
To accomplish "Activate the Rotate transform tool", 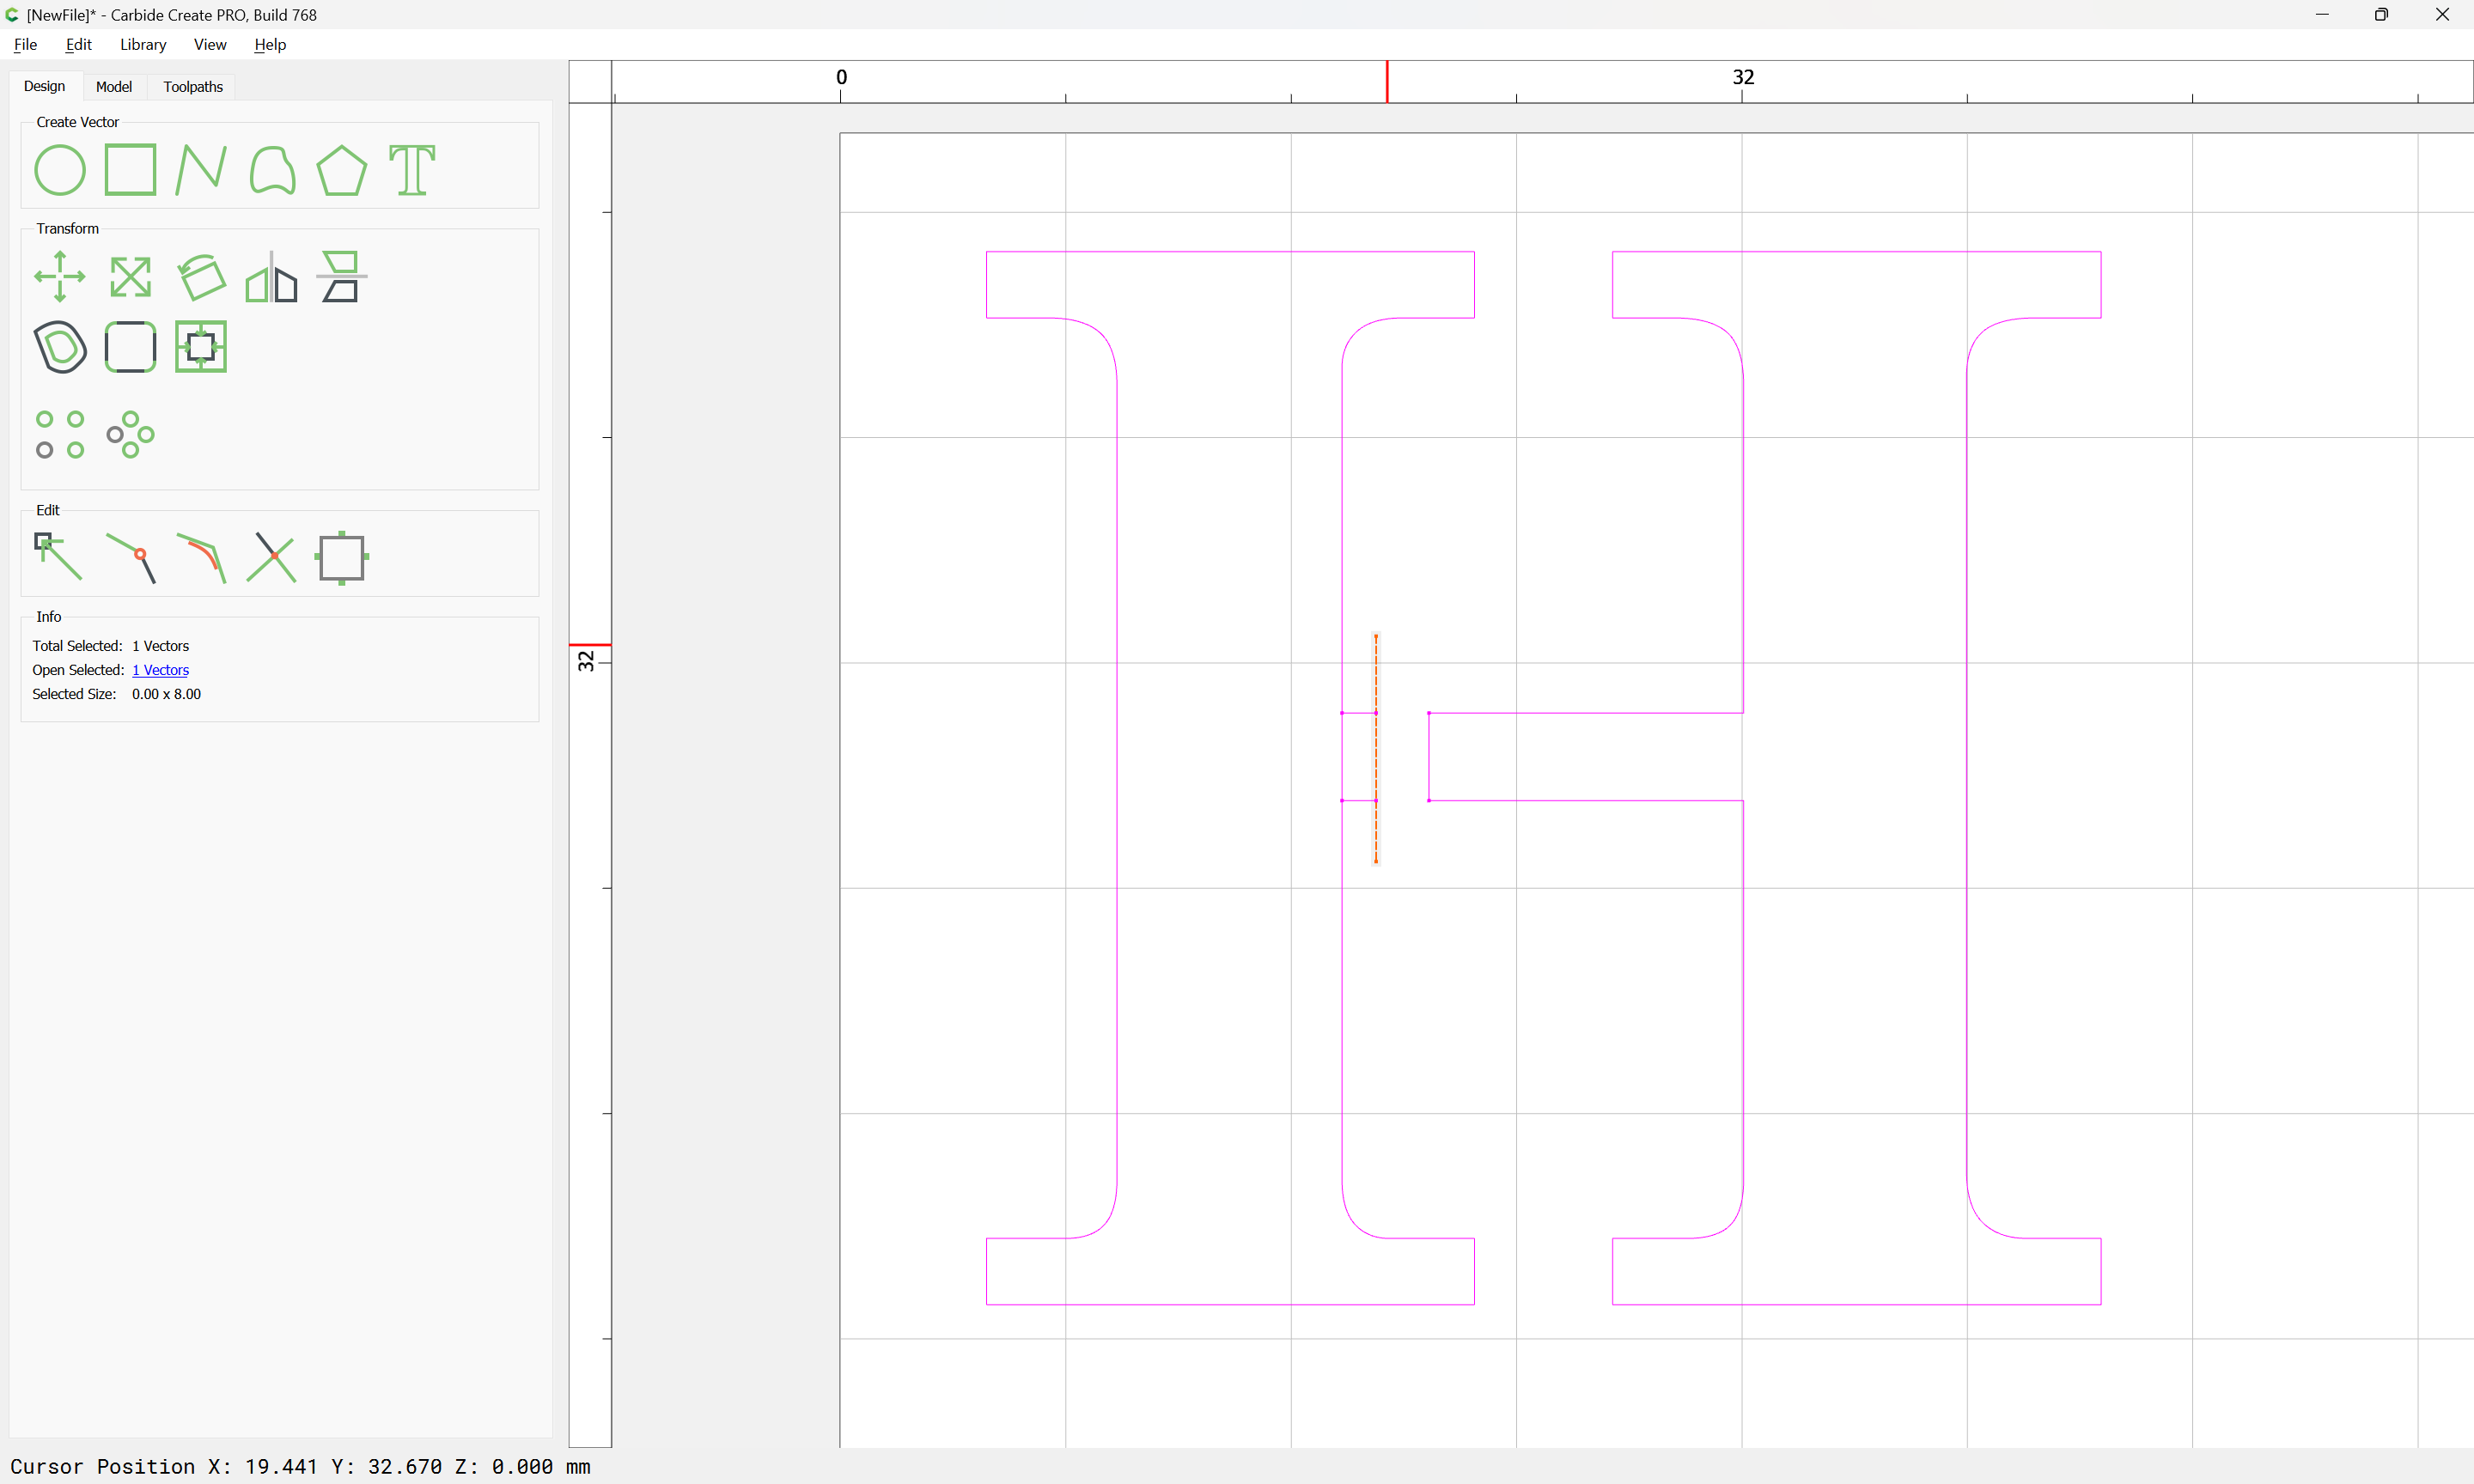I will (201, 277).
